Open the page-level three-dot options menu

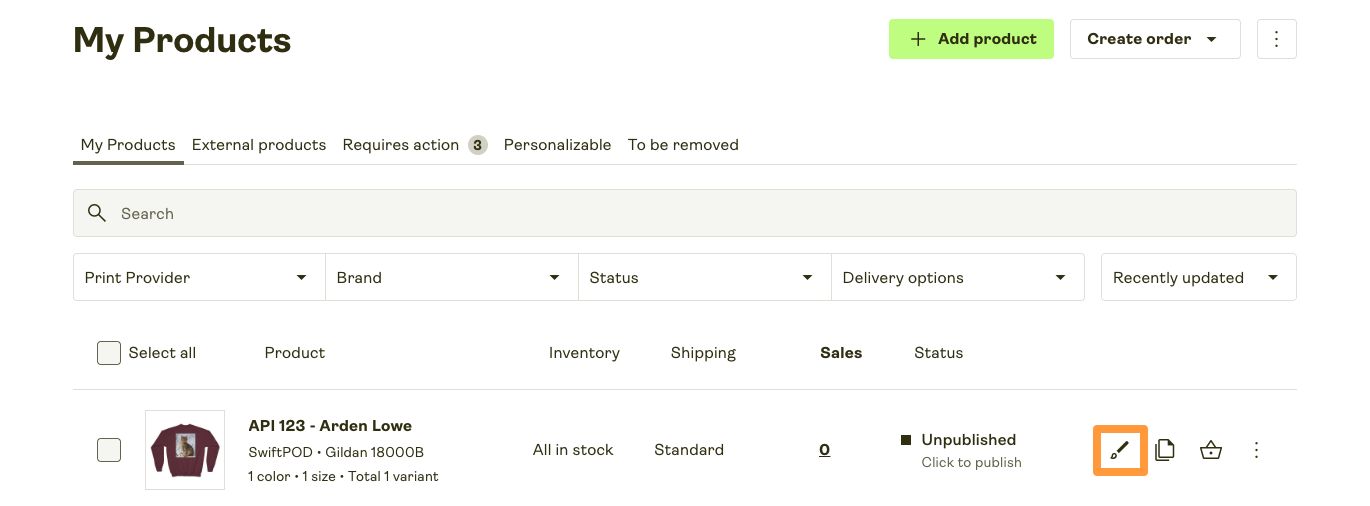point(1276,39)
